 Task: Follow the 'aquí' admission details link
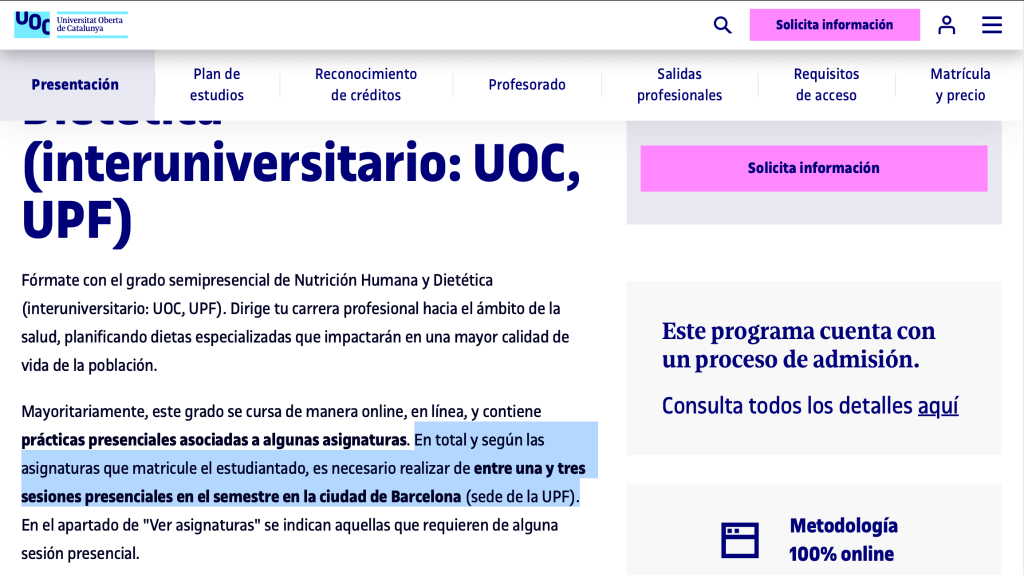938,406
